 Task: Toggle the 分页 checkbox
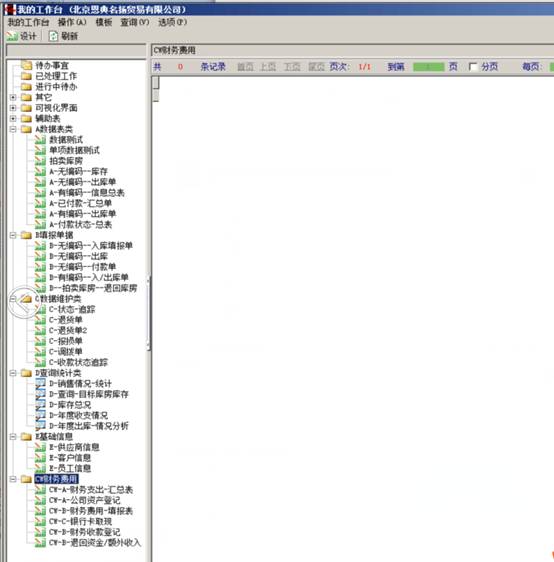[473, 67]
